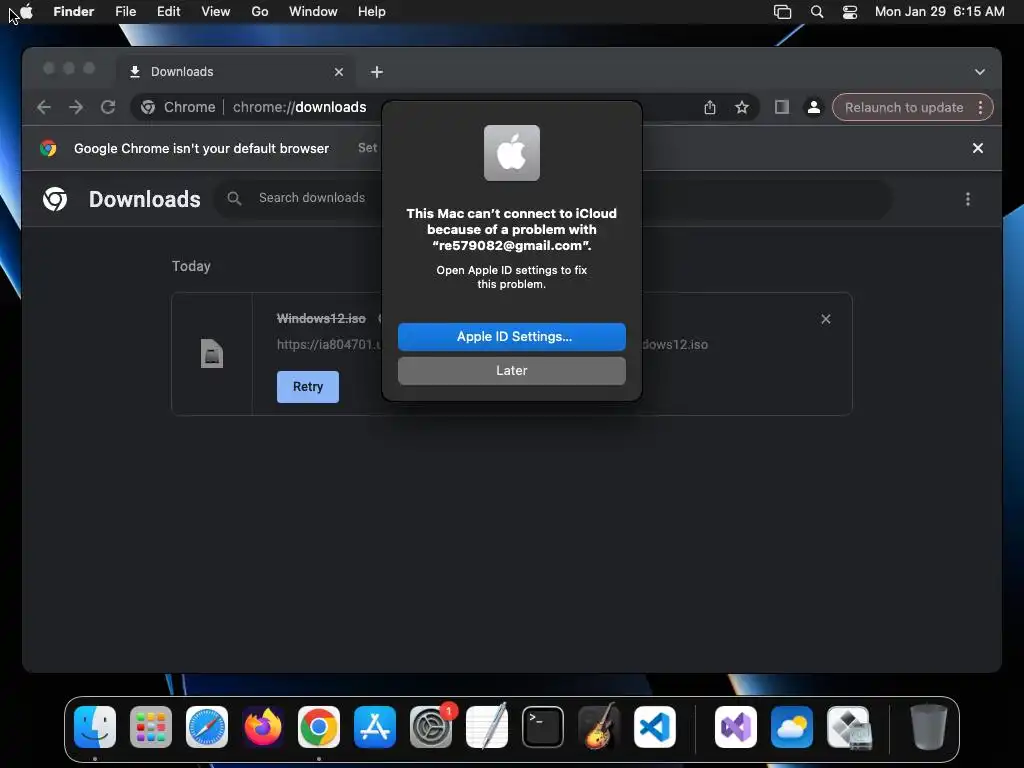The image size is (1024, 768).
Task: Open a new tab with the plus button
Action: tap(377, 72)
